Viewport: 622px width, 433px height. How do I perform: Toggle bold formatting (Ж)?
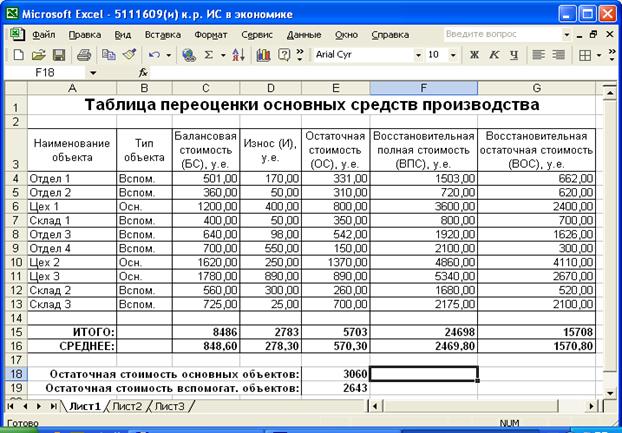point(474,55)
